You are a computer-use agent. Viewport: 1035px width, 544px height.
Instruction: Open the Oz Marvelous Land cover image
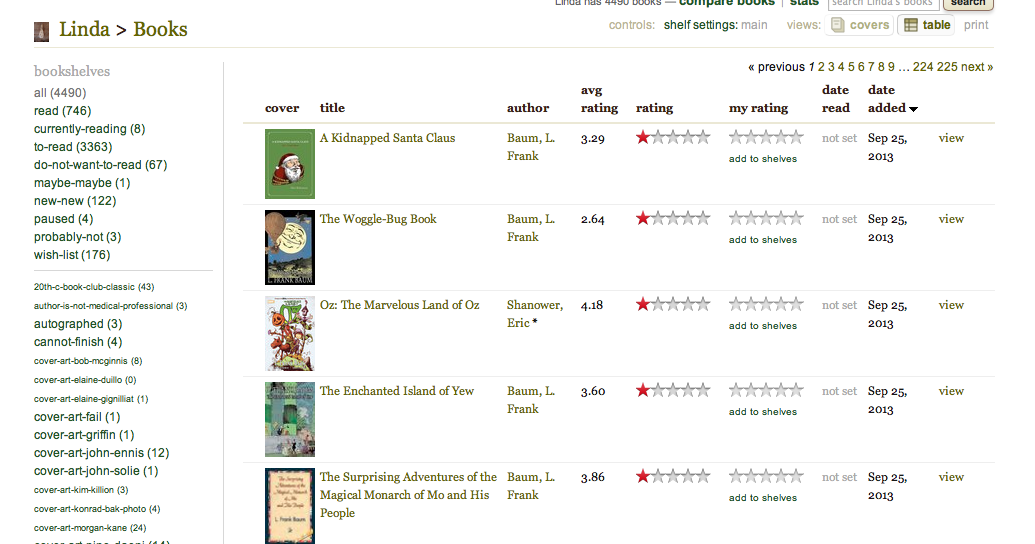(x=289, y=333)
